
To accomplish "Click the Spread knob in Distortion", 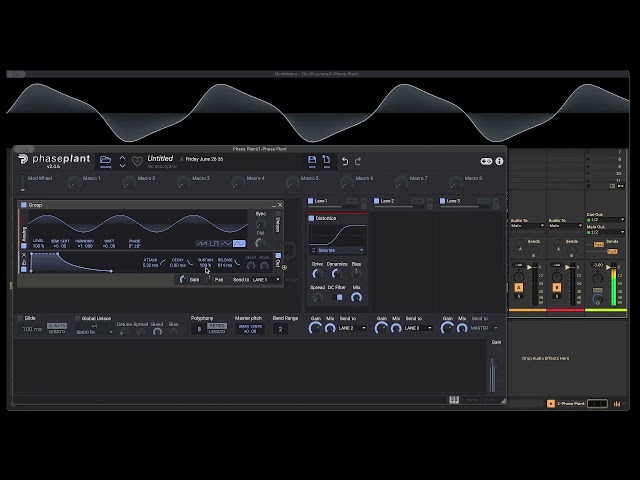I will (x=317, y=298).
